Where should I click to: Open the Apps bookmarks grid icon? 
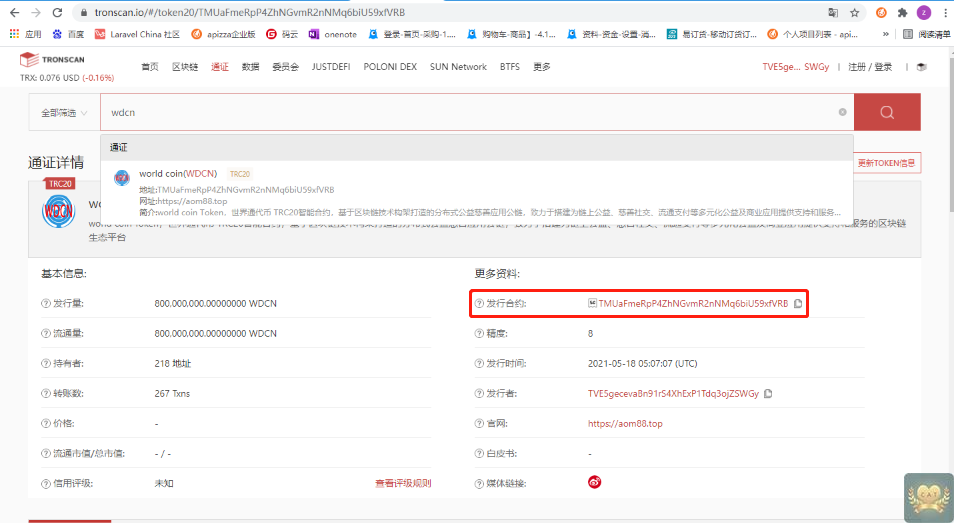14,34
